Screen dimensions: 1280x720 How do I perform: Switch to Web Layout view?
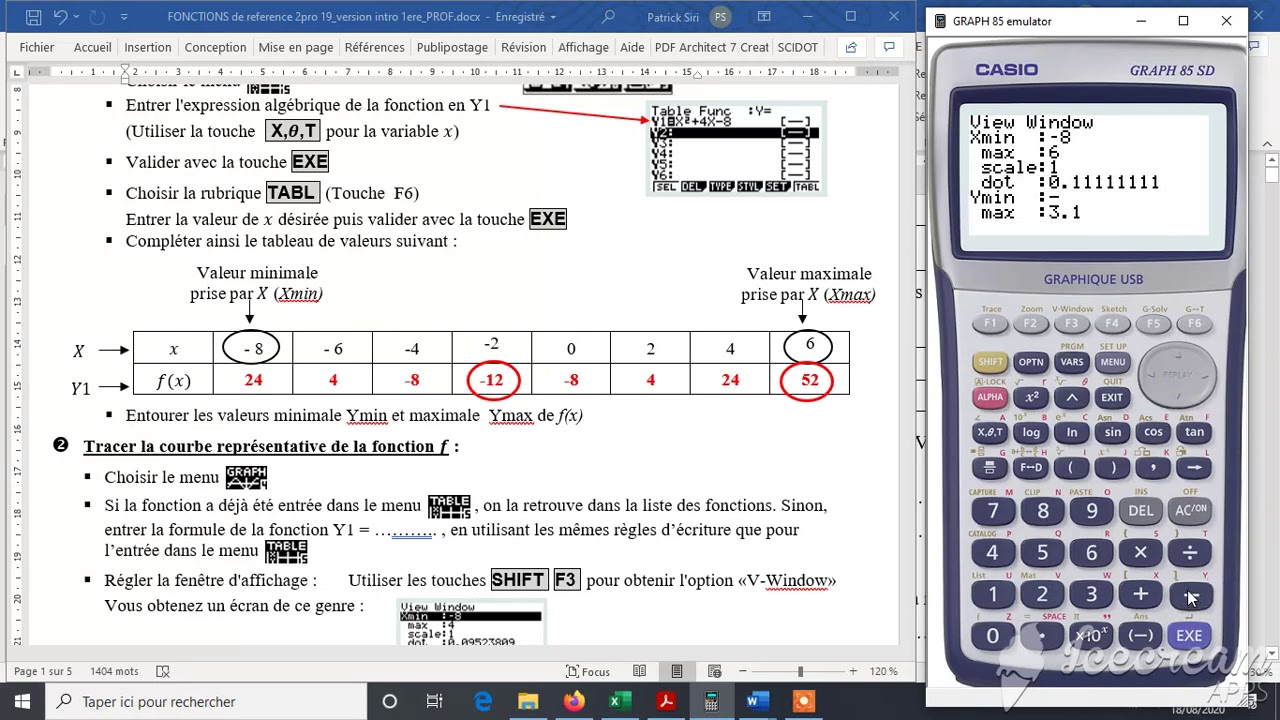coord(715,671)
